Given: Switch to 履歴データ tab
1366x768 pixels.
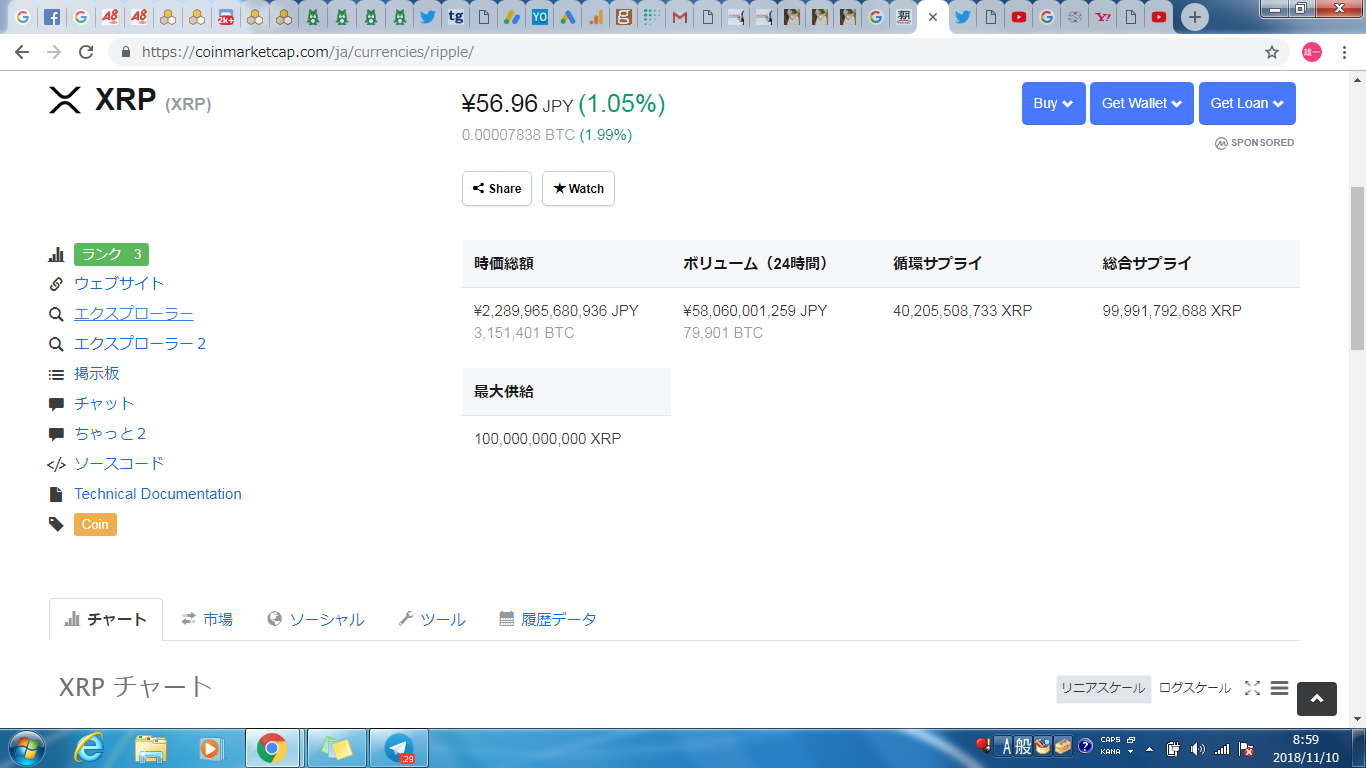Looking at the screenshot, I should [x=547, y=620].
